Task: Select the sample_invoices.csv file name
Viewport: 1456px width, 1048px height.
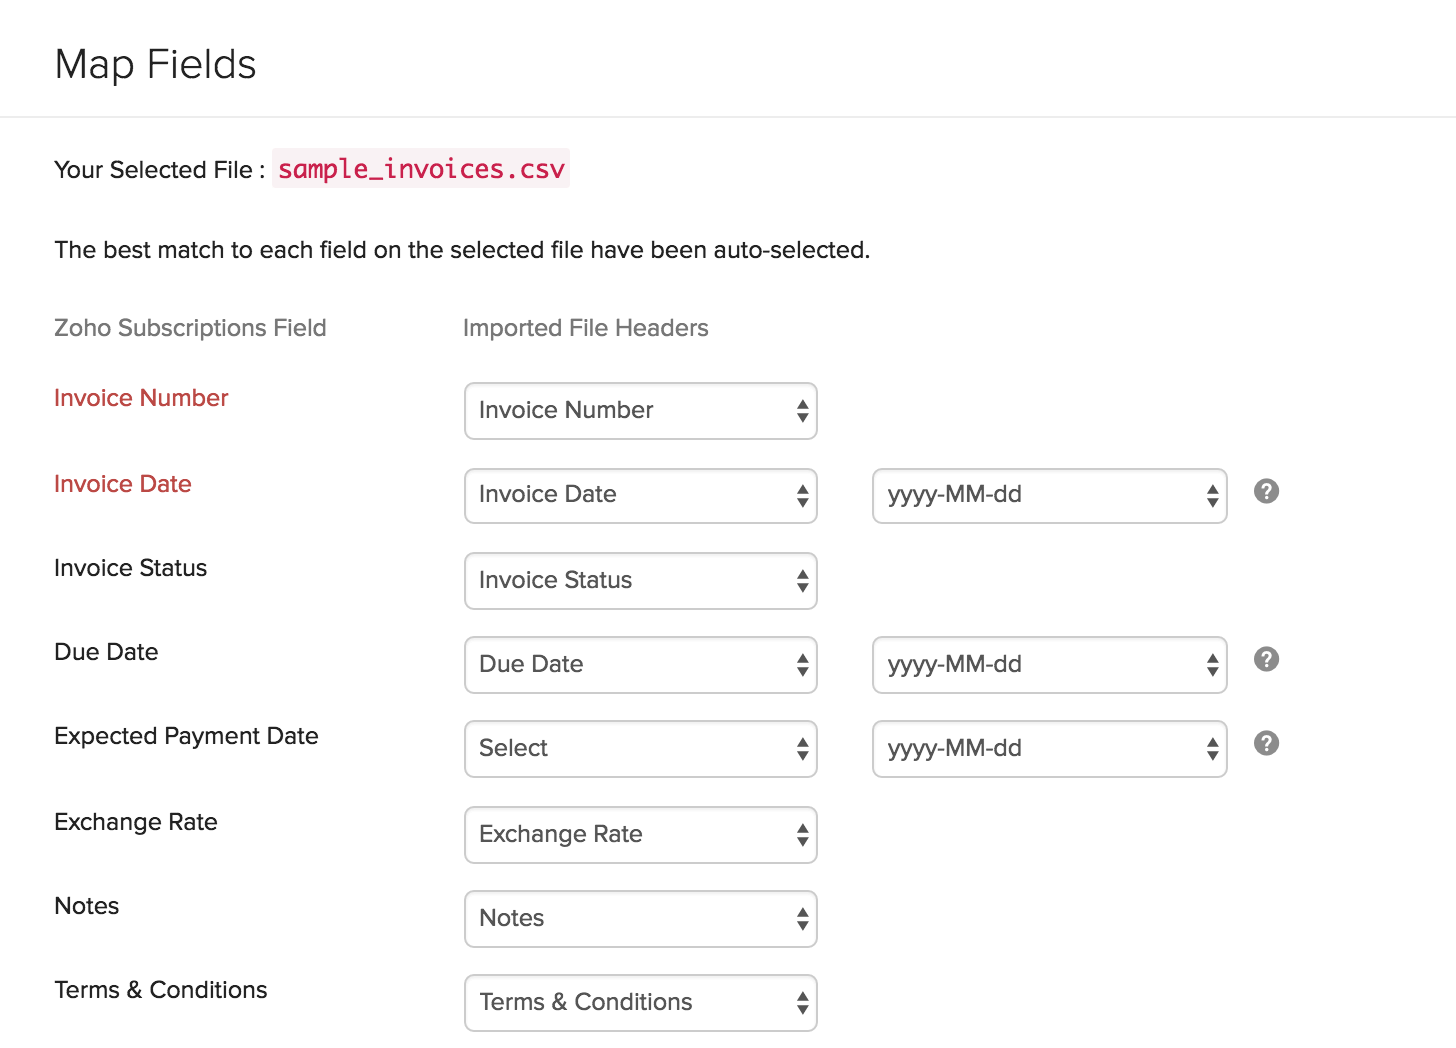Action: click(x=421, y=169)
